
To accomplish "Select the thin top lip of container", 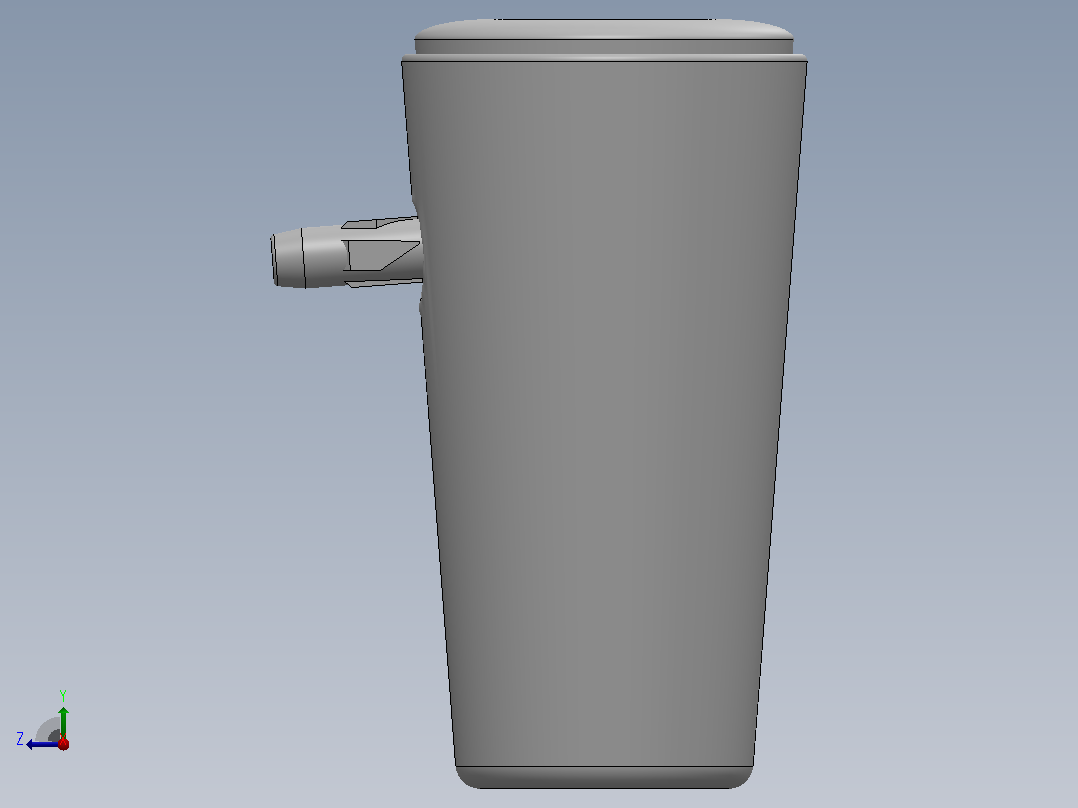I will [x=604, y=58].
